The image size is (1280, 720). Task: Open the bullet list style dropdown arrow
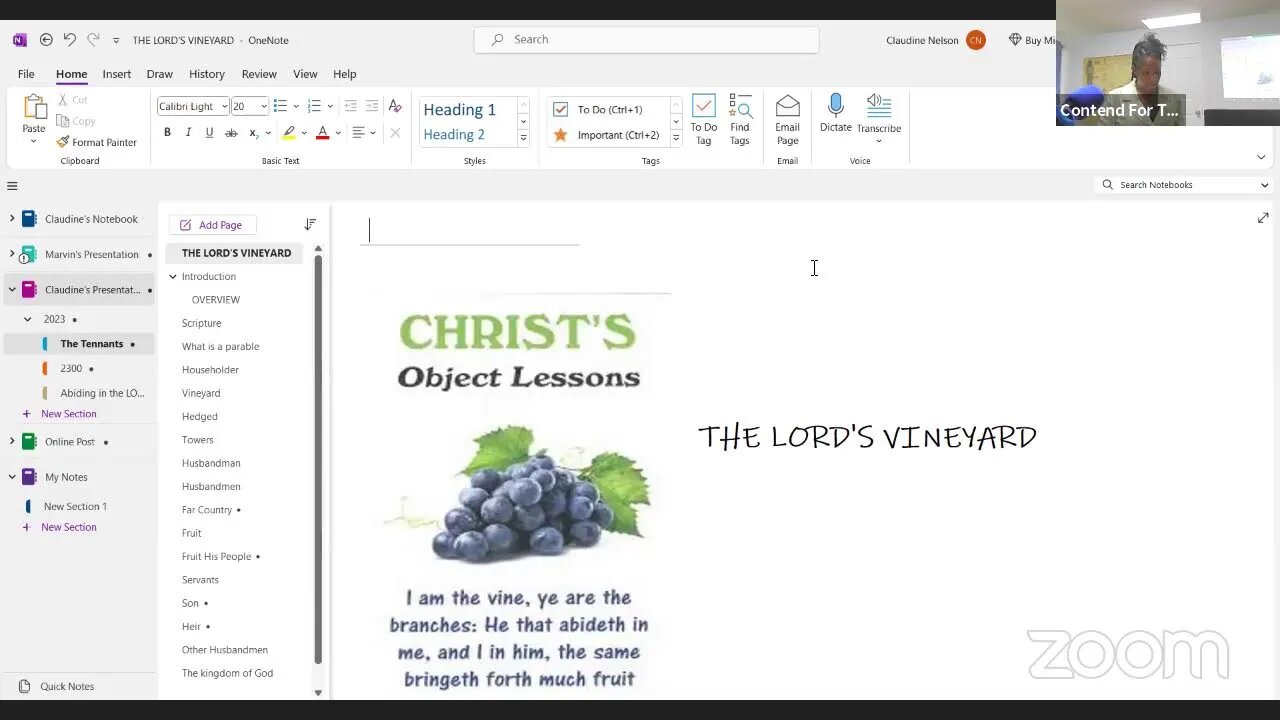(x=296, y=106)
